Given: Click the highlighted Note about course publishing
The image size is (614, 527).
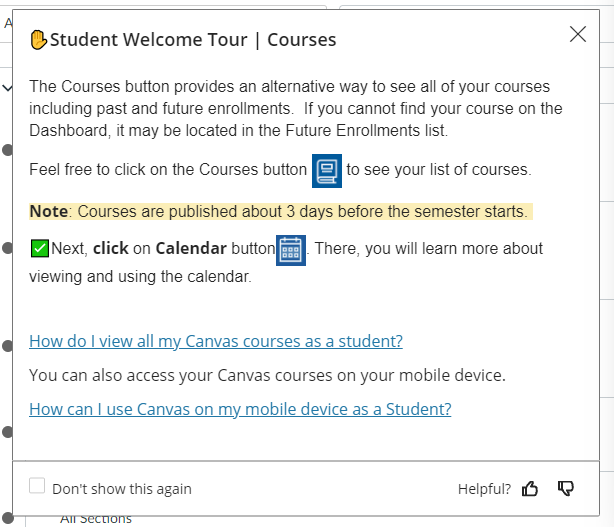Looking at the screenshot, I should pos(279,211).
